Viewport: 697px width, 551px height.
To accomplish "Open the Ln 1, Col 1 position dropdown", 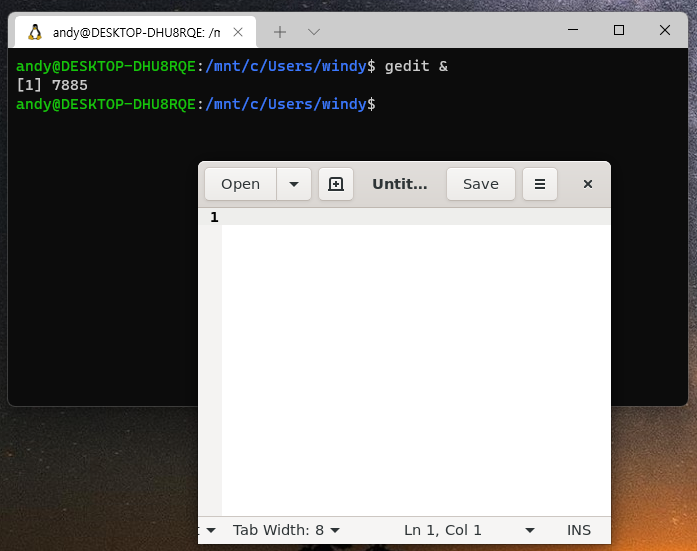I will click(469, 530).
